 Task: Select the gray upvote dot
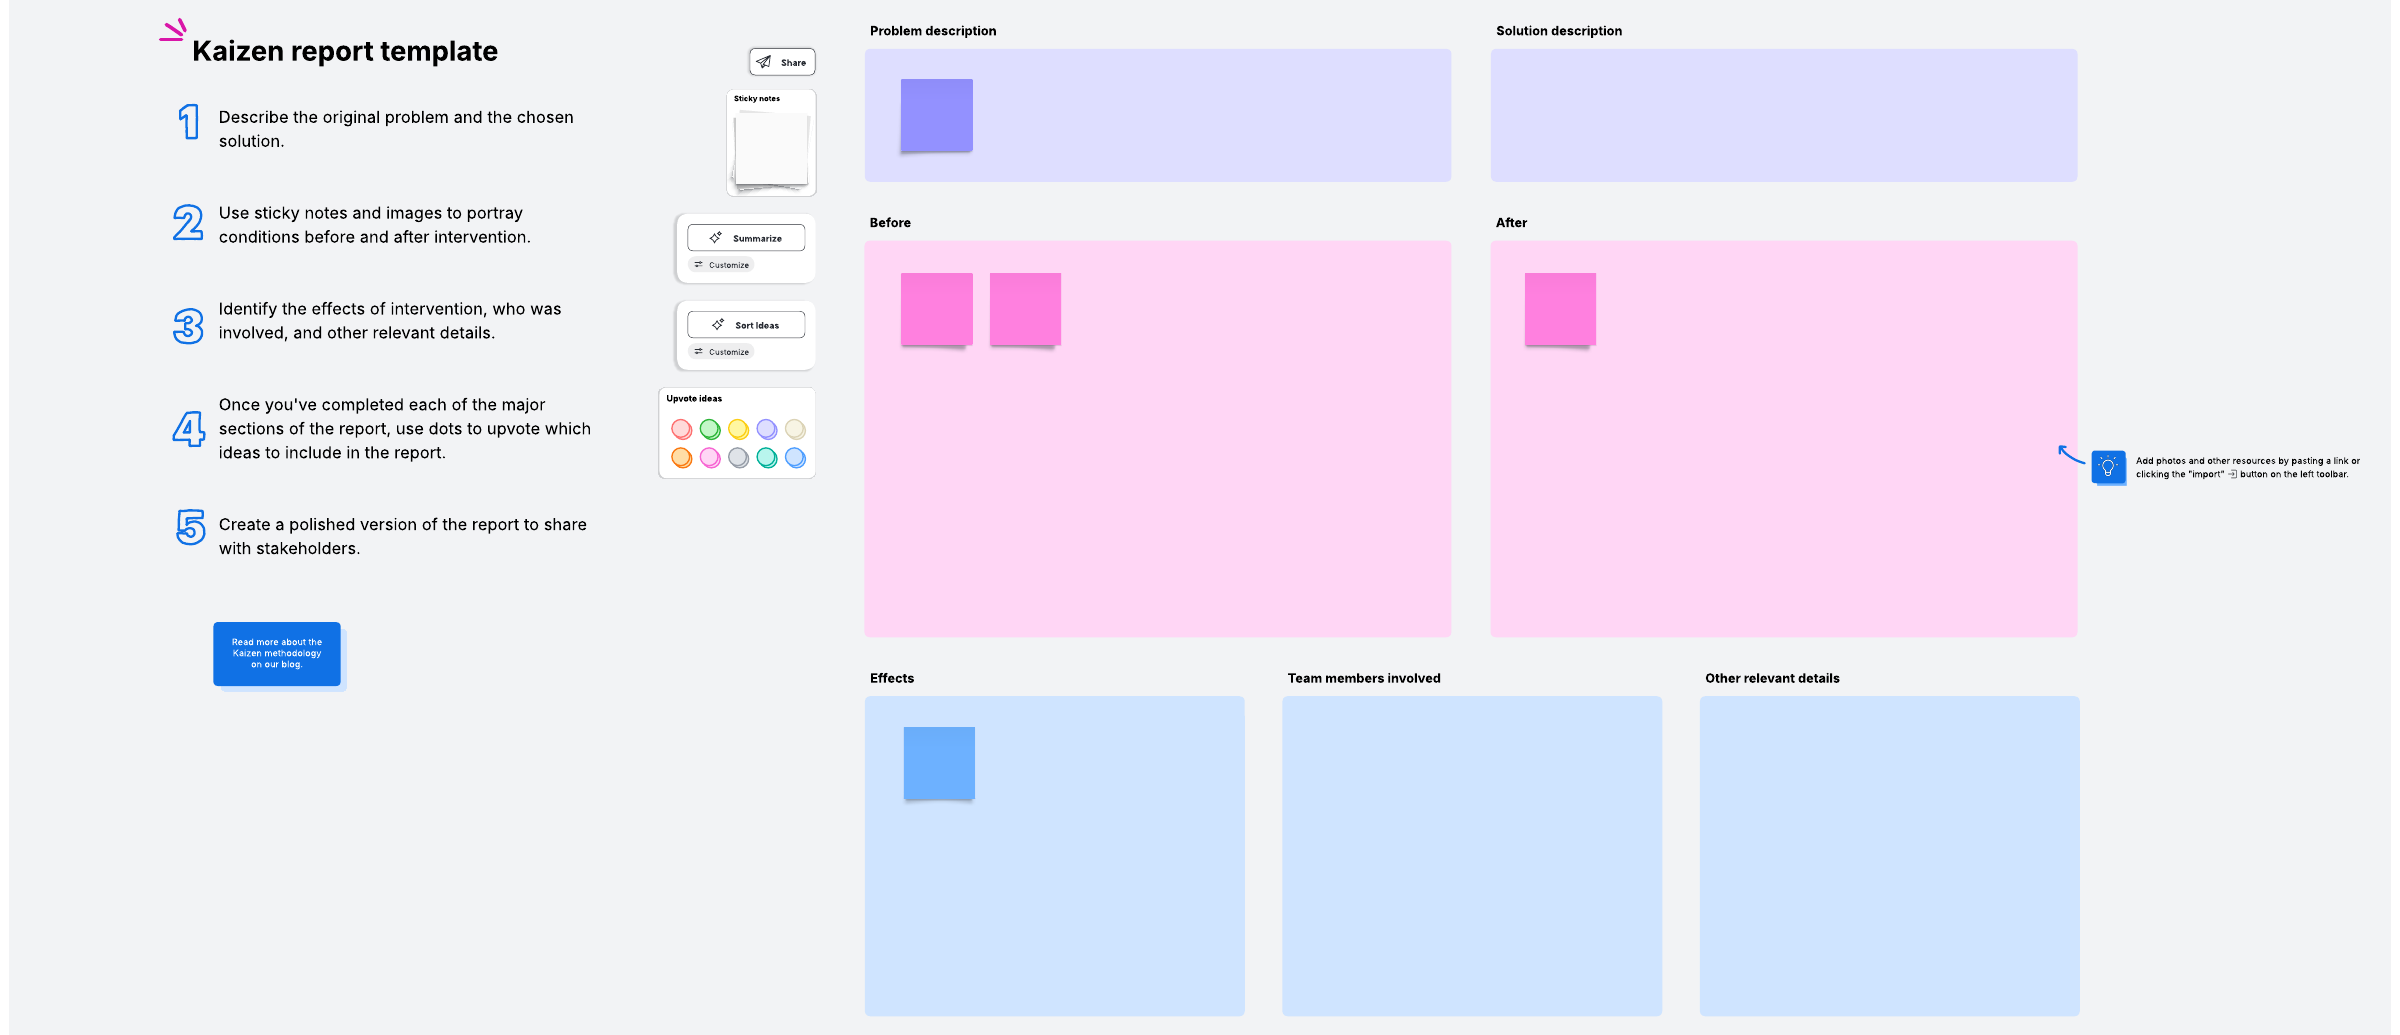pos(738,458)
